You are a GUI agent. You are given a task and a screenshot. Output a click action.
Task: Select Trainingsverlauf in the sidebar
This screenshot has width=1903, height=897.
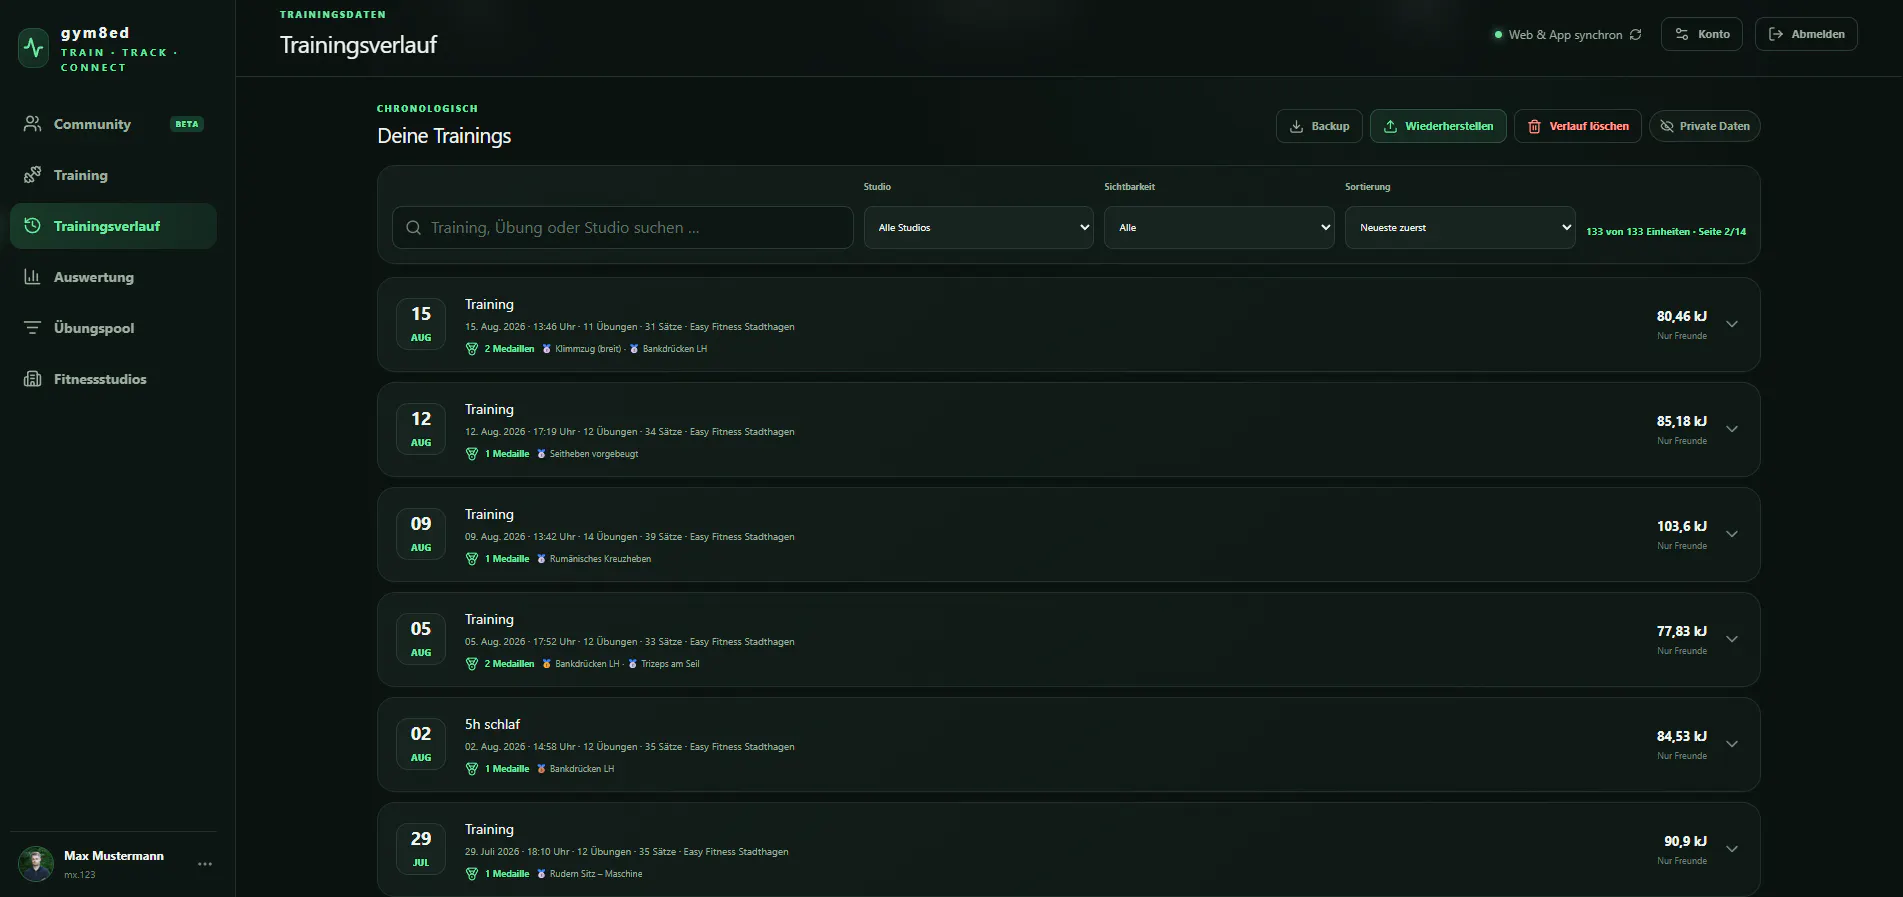(x=113, y=226)
